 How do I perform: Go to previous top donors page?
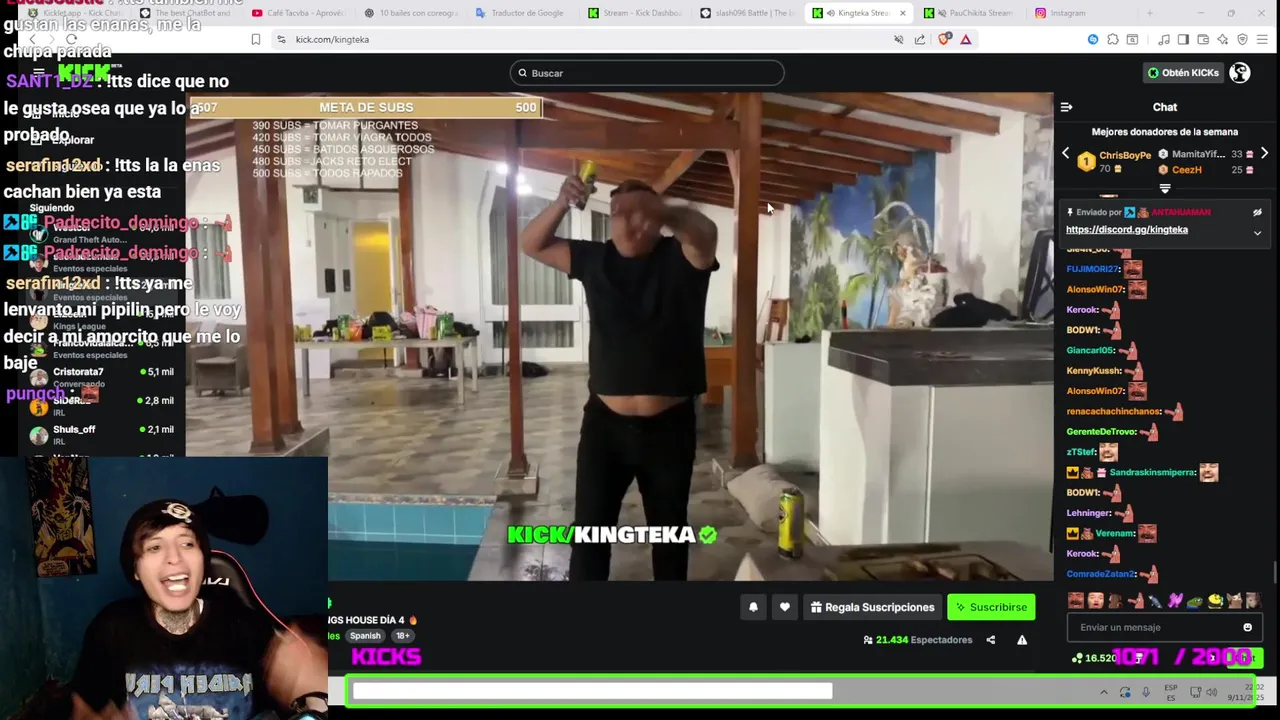(x=1066, y=154)
